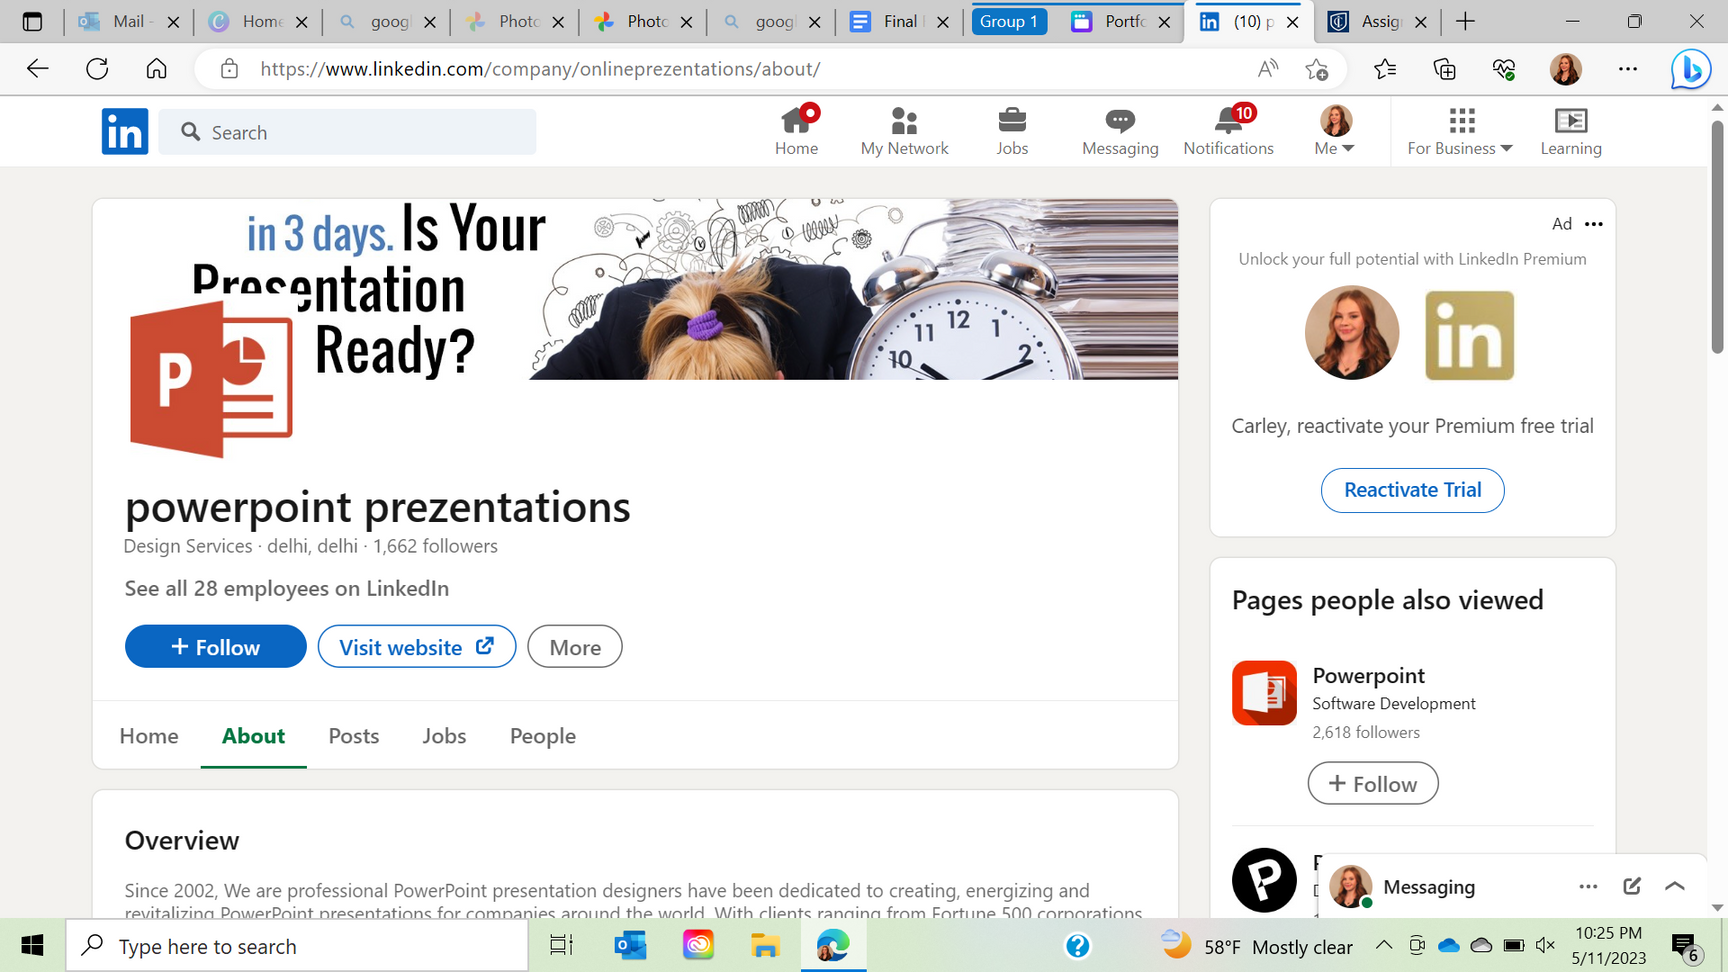Image resolution: width=1728 pixels, height=972 pixels.
Task: Show hidden system tray icons
Action: (x=1384, y=945)
